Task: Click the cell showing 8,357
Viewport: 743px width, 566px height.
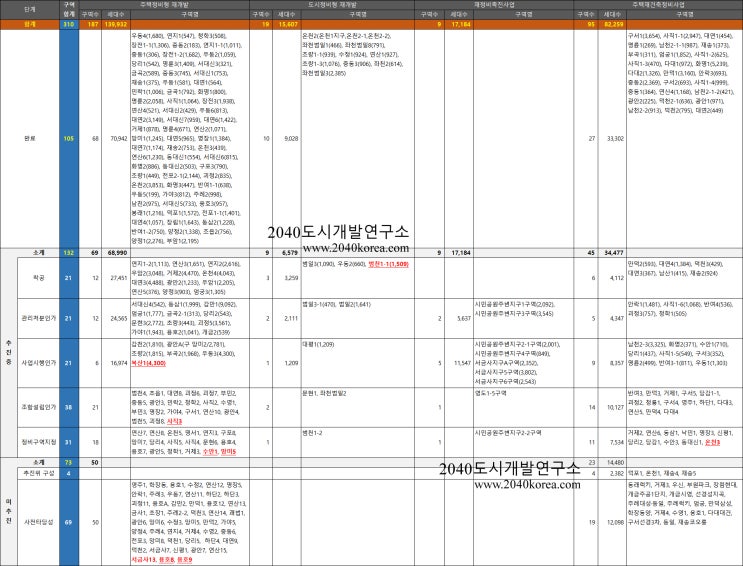Action: pos(612,363)
